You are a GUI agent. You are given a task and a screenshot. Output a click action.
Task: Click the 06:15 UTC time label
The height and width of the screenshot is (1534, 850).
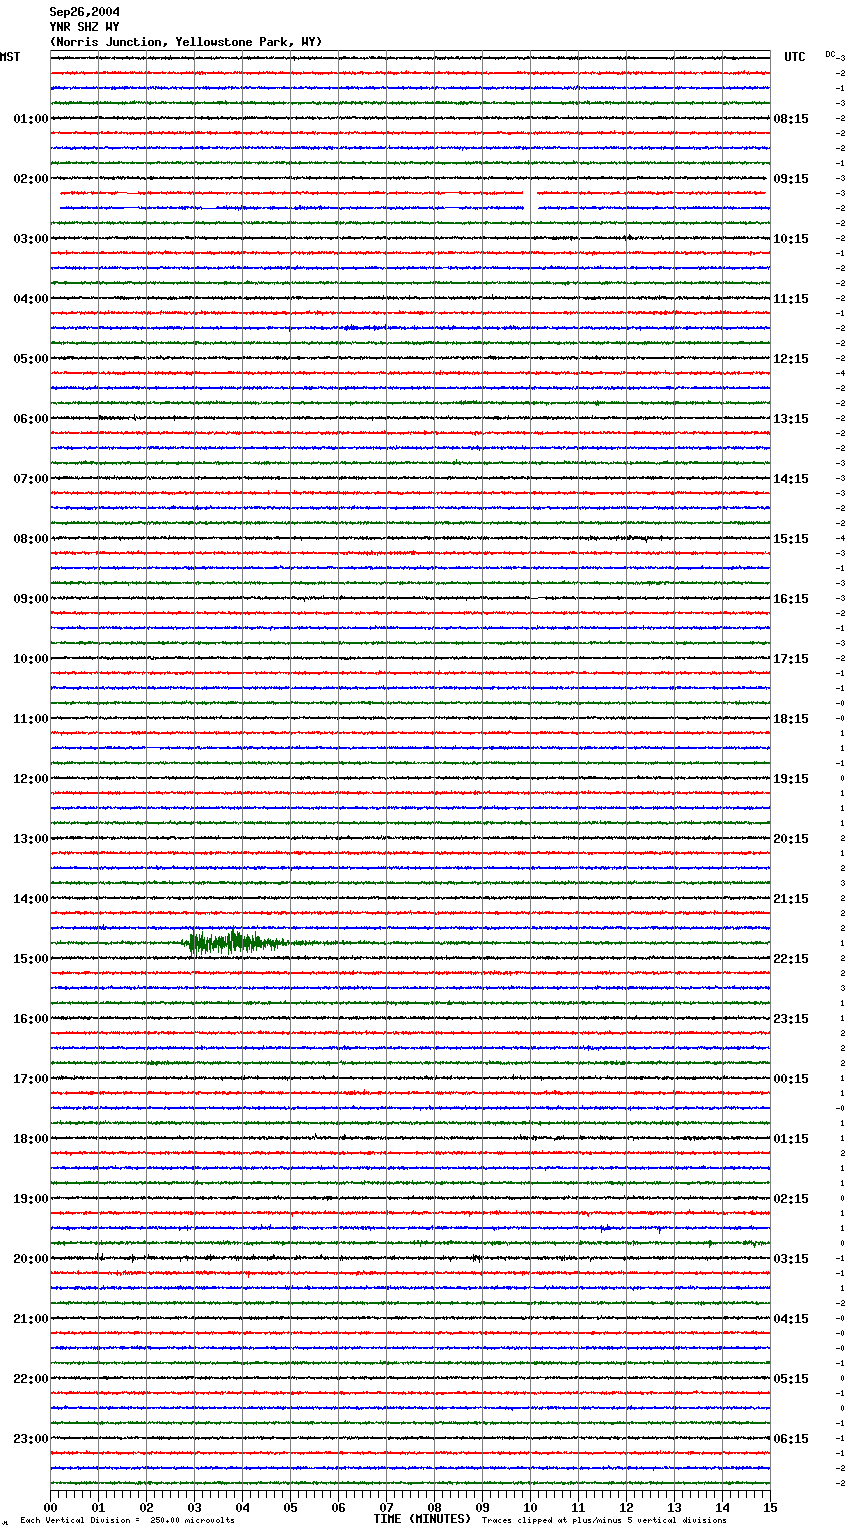click(x=791, y=1439)
